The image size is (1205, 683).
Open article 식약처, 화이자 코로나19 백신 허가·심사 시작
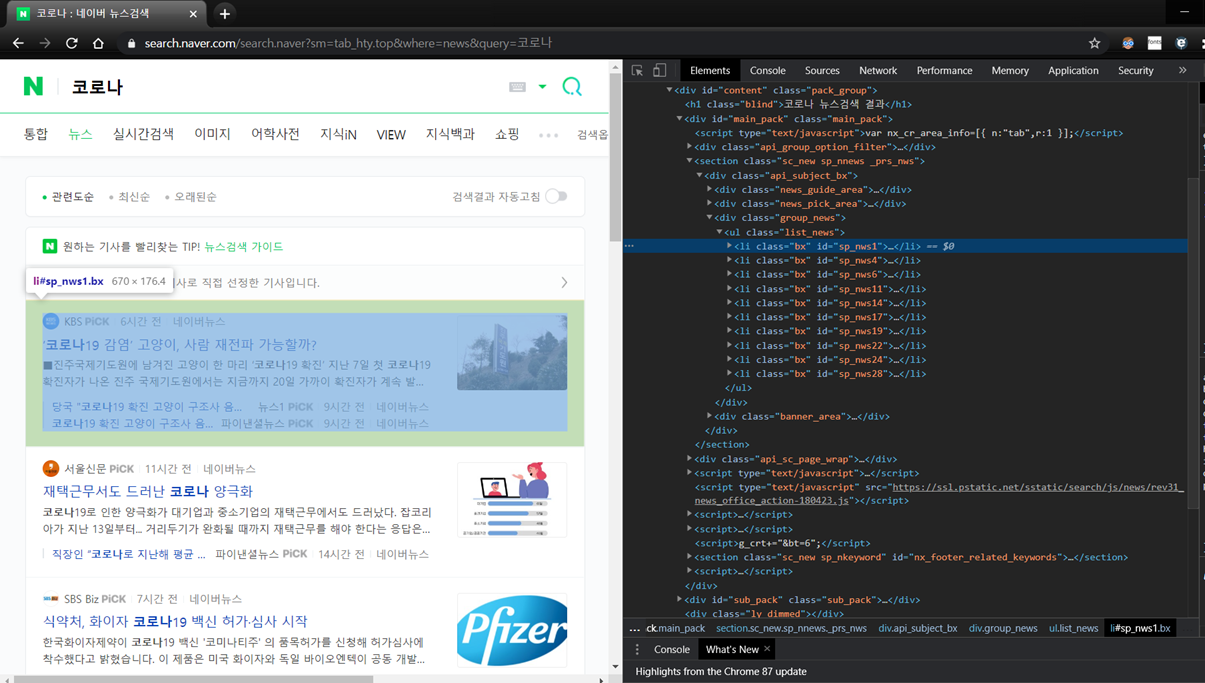(x=175, y=621)
